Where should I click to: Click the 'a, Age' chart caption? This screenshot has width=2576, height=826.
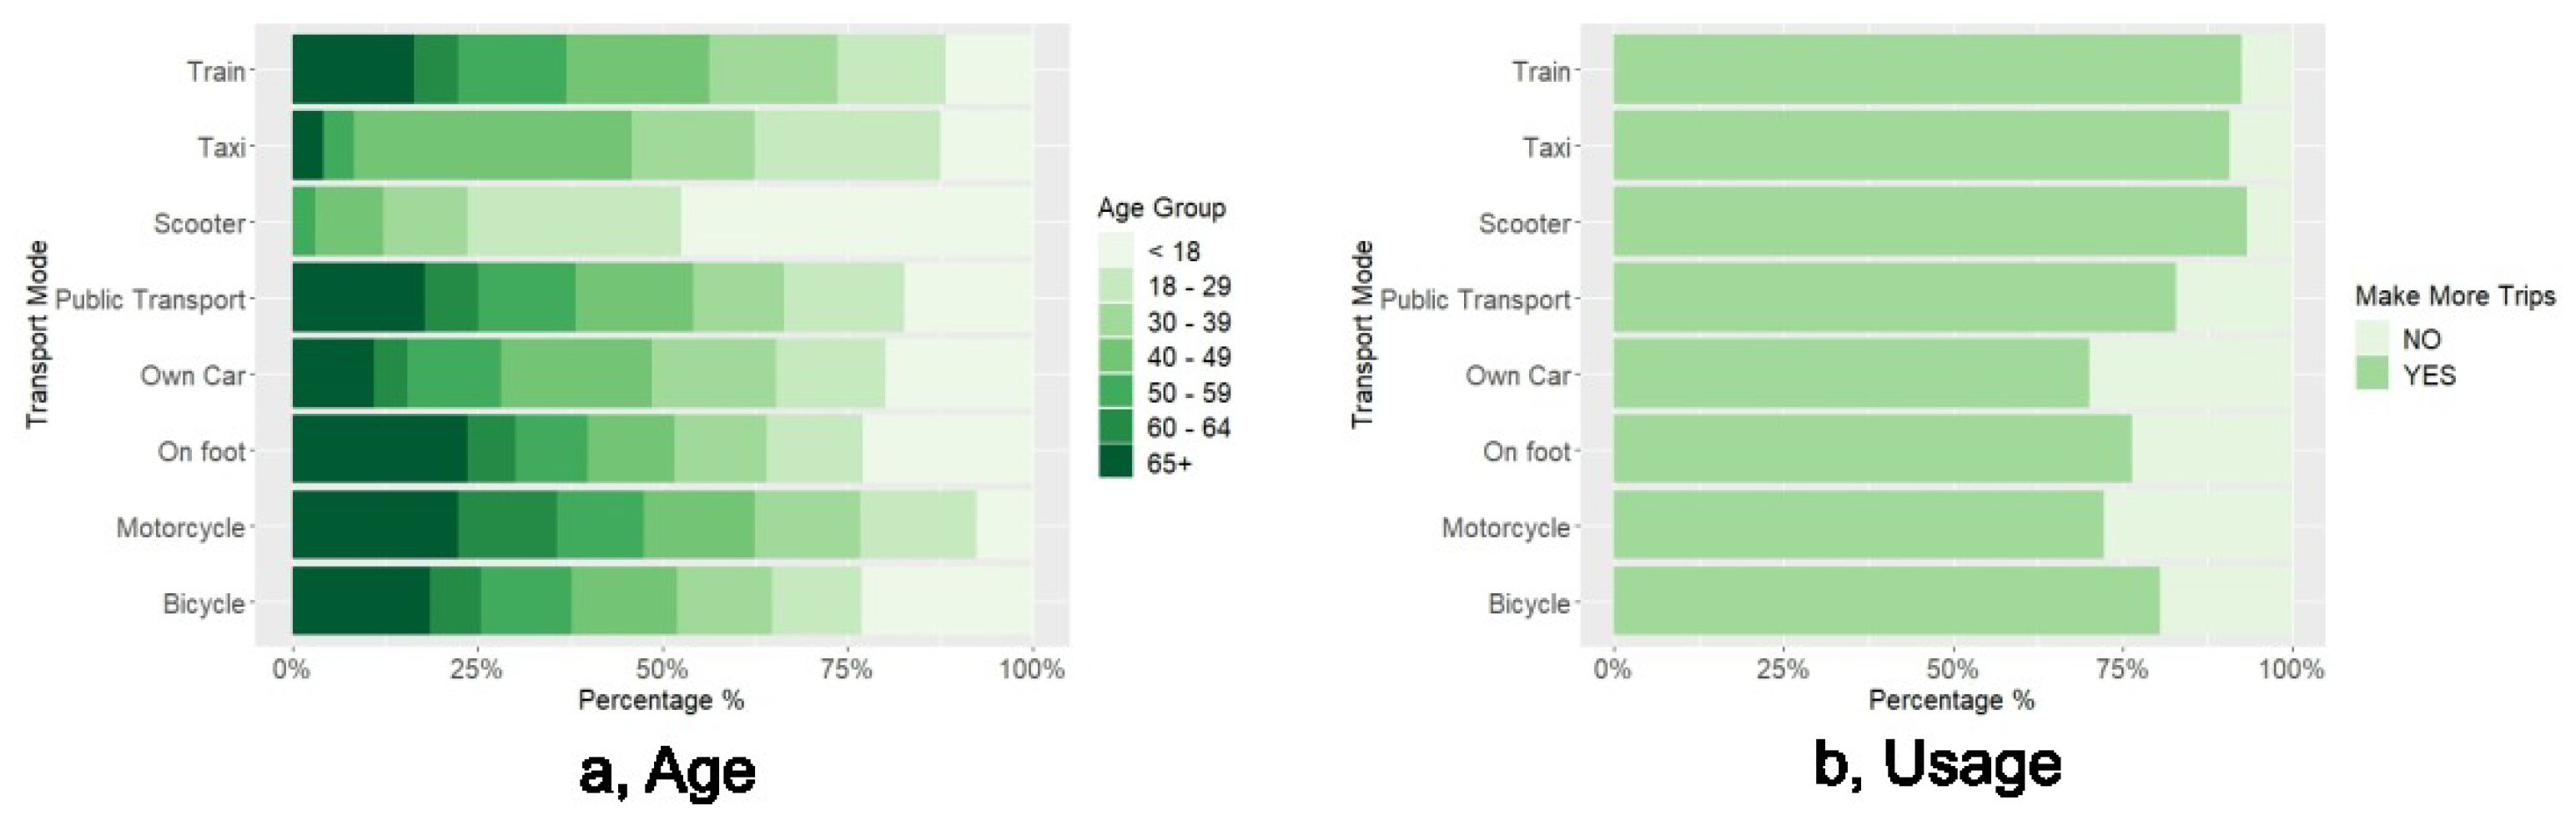[667, 771]
